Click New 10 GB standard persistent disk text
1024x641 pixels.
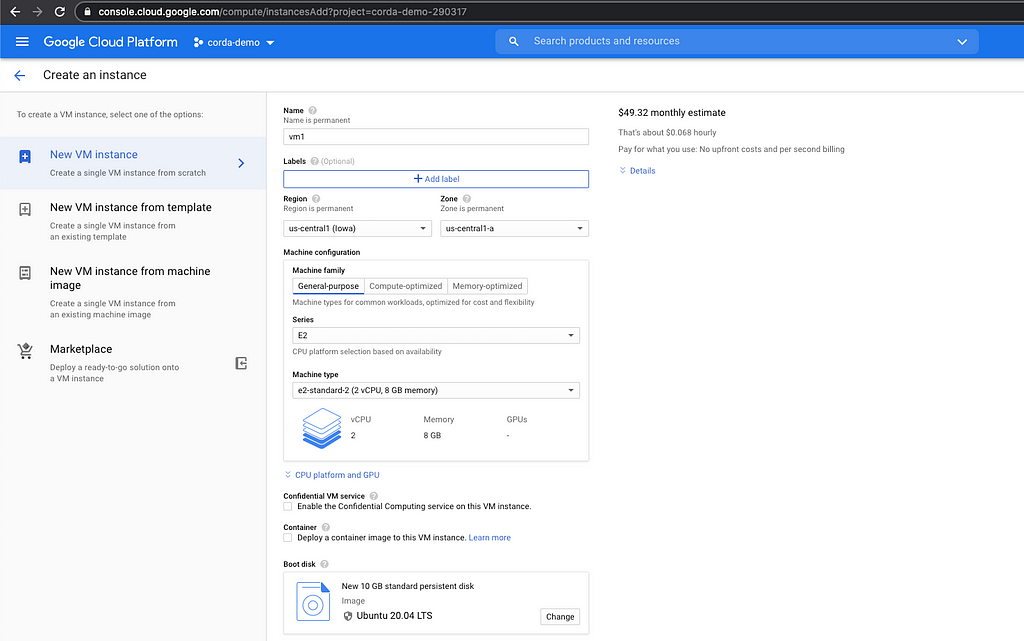click(408, 586)
